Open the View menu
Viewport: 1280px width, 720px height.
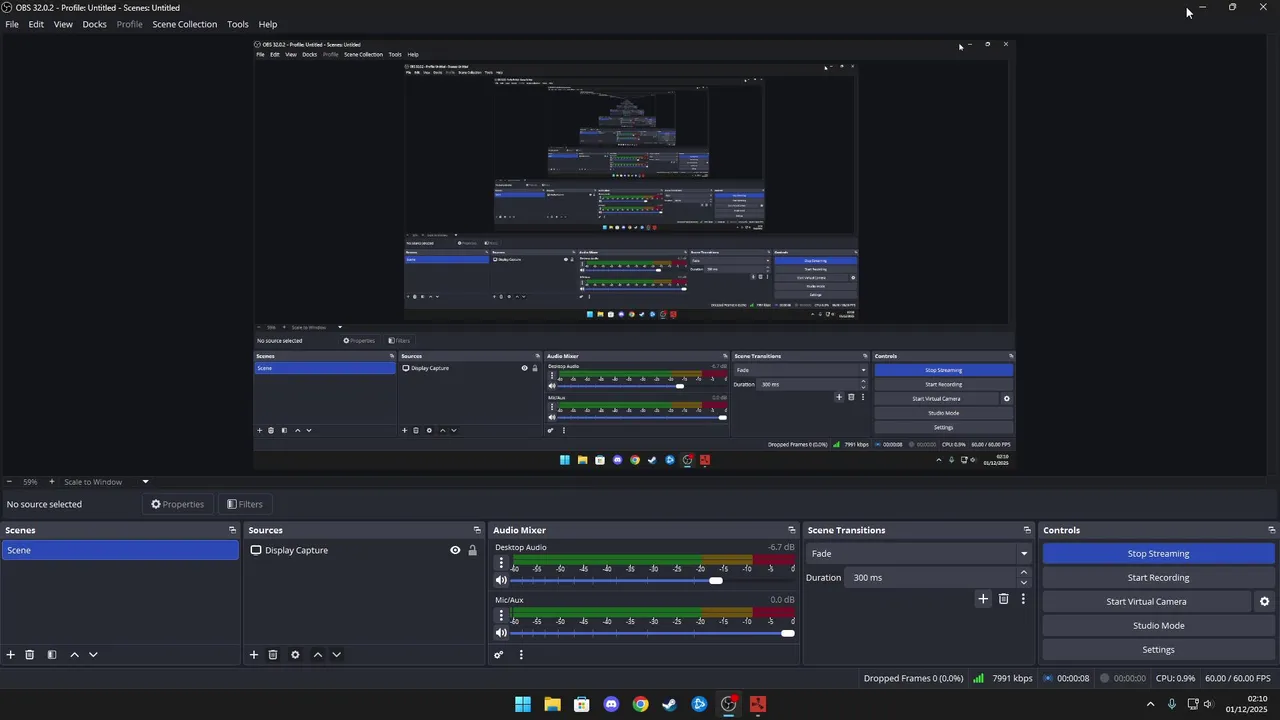(x=63, y=24)
